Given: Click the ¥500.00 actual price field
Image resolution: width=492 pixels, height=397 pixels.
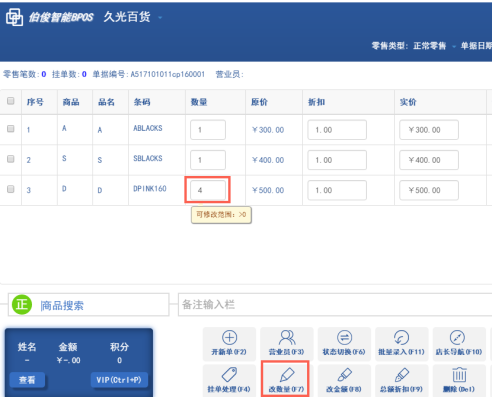Looking at the screenshot, I should coord(429,190).
